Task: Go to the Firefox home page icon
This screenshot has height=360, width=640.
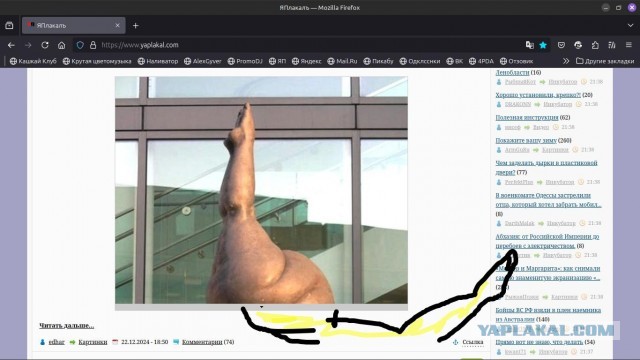Action: click(x=61, y=45)
